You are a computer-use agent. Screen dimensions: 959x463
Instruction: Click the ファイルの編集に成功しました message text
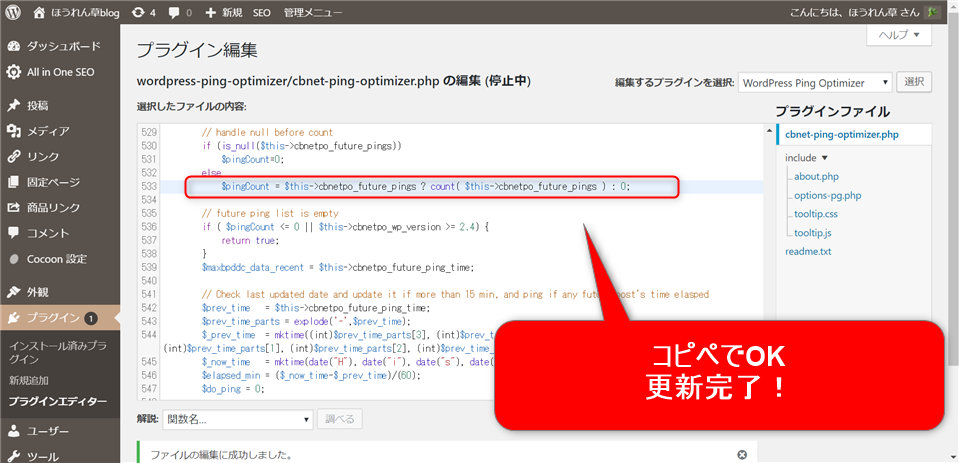click(x=221, y=456)
